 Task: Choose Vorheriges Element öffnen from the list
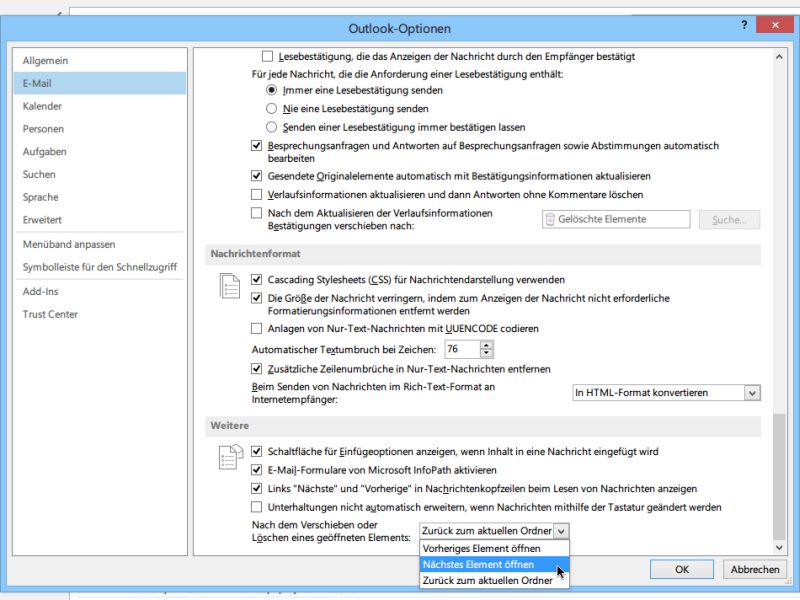(x=494, y=548)
